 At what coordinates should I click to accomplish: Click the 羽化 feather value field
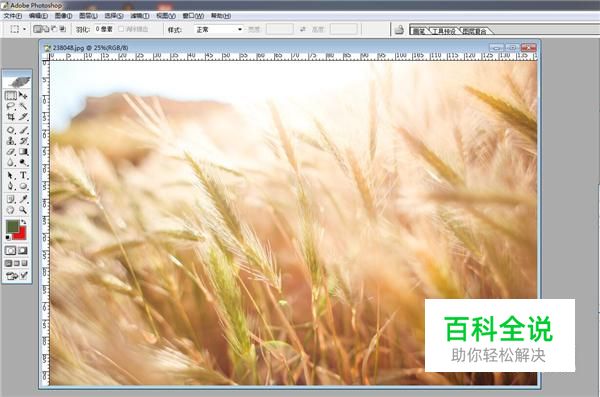click(x=104, y=29)
